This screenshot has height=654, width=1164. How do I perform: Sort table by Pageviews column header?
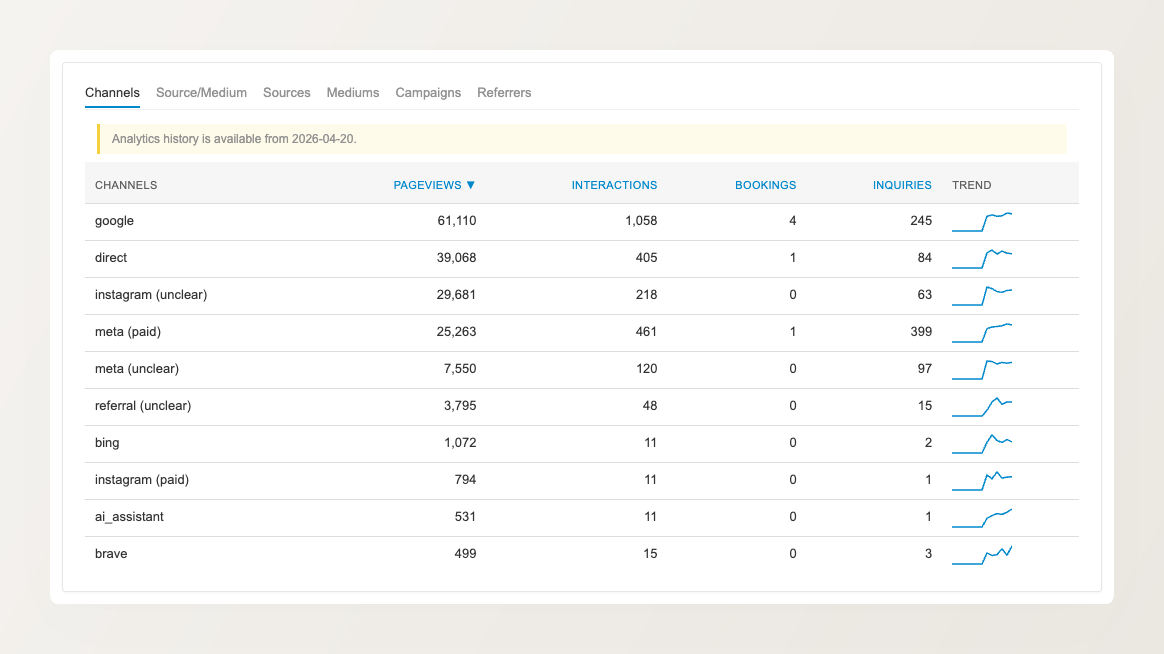[x=434, y=185]
